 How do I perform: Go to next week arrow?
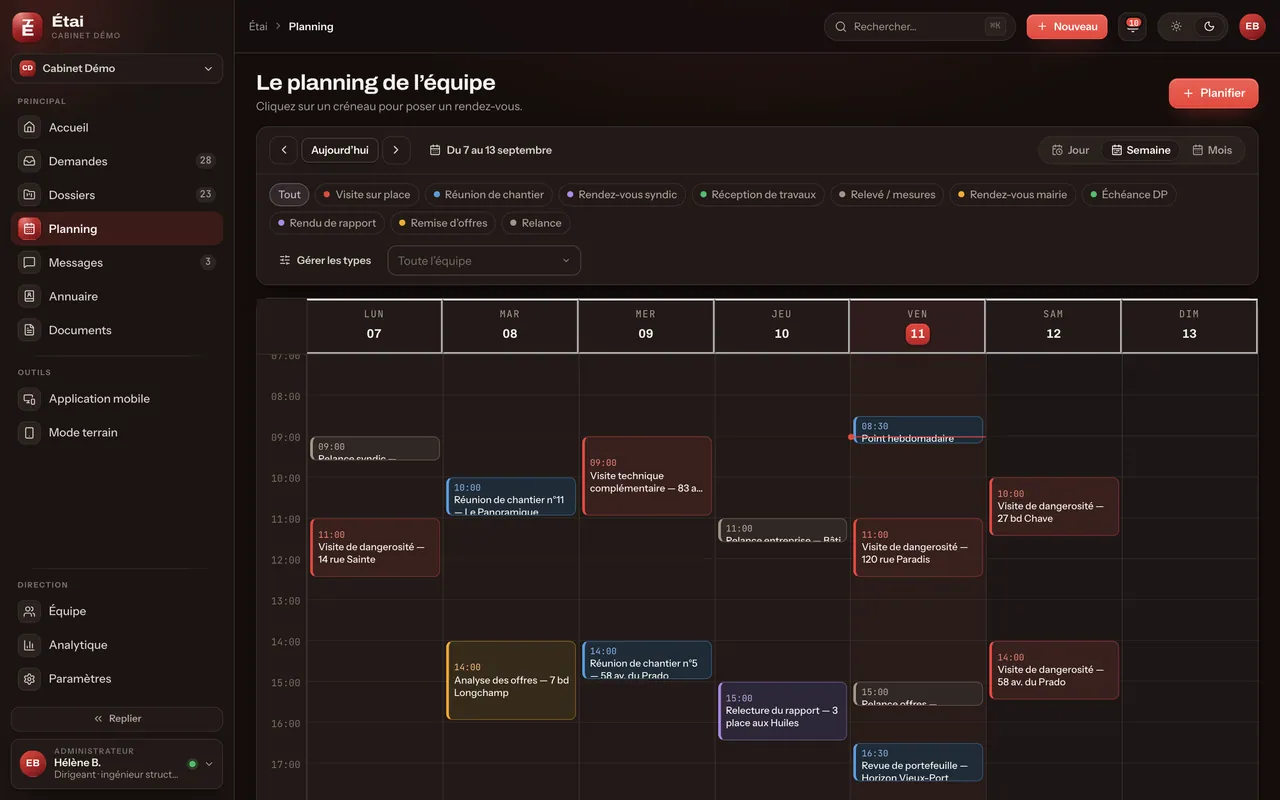396,150
